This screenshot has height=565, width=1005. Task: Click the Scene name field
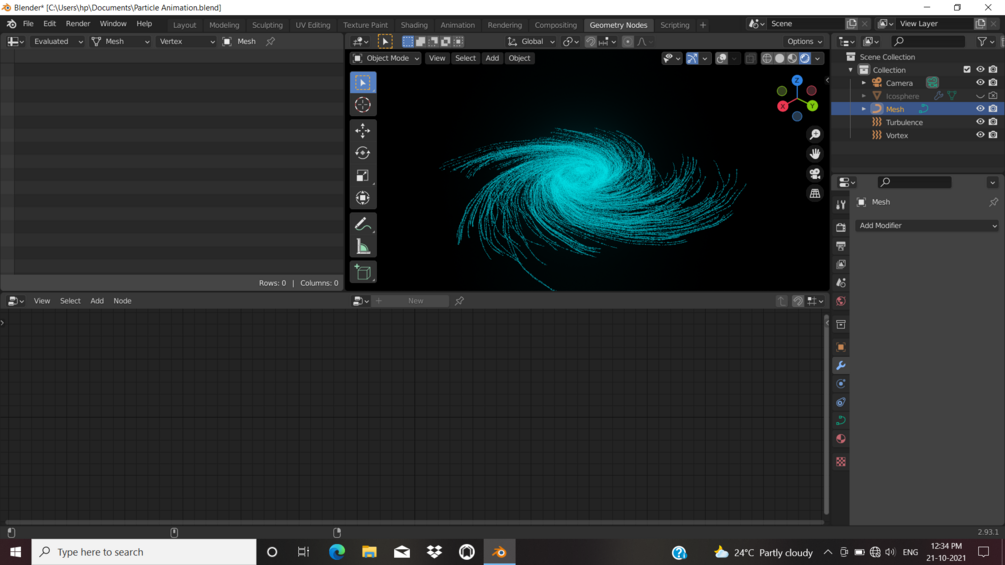(x=805, y=24)
